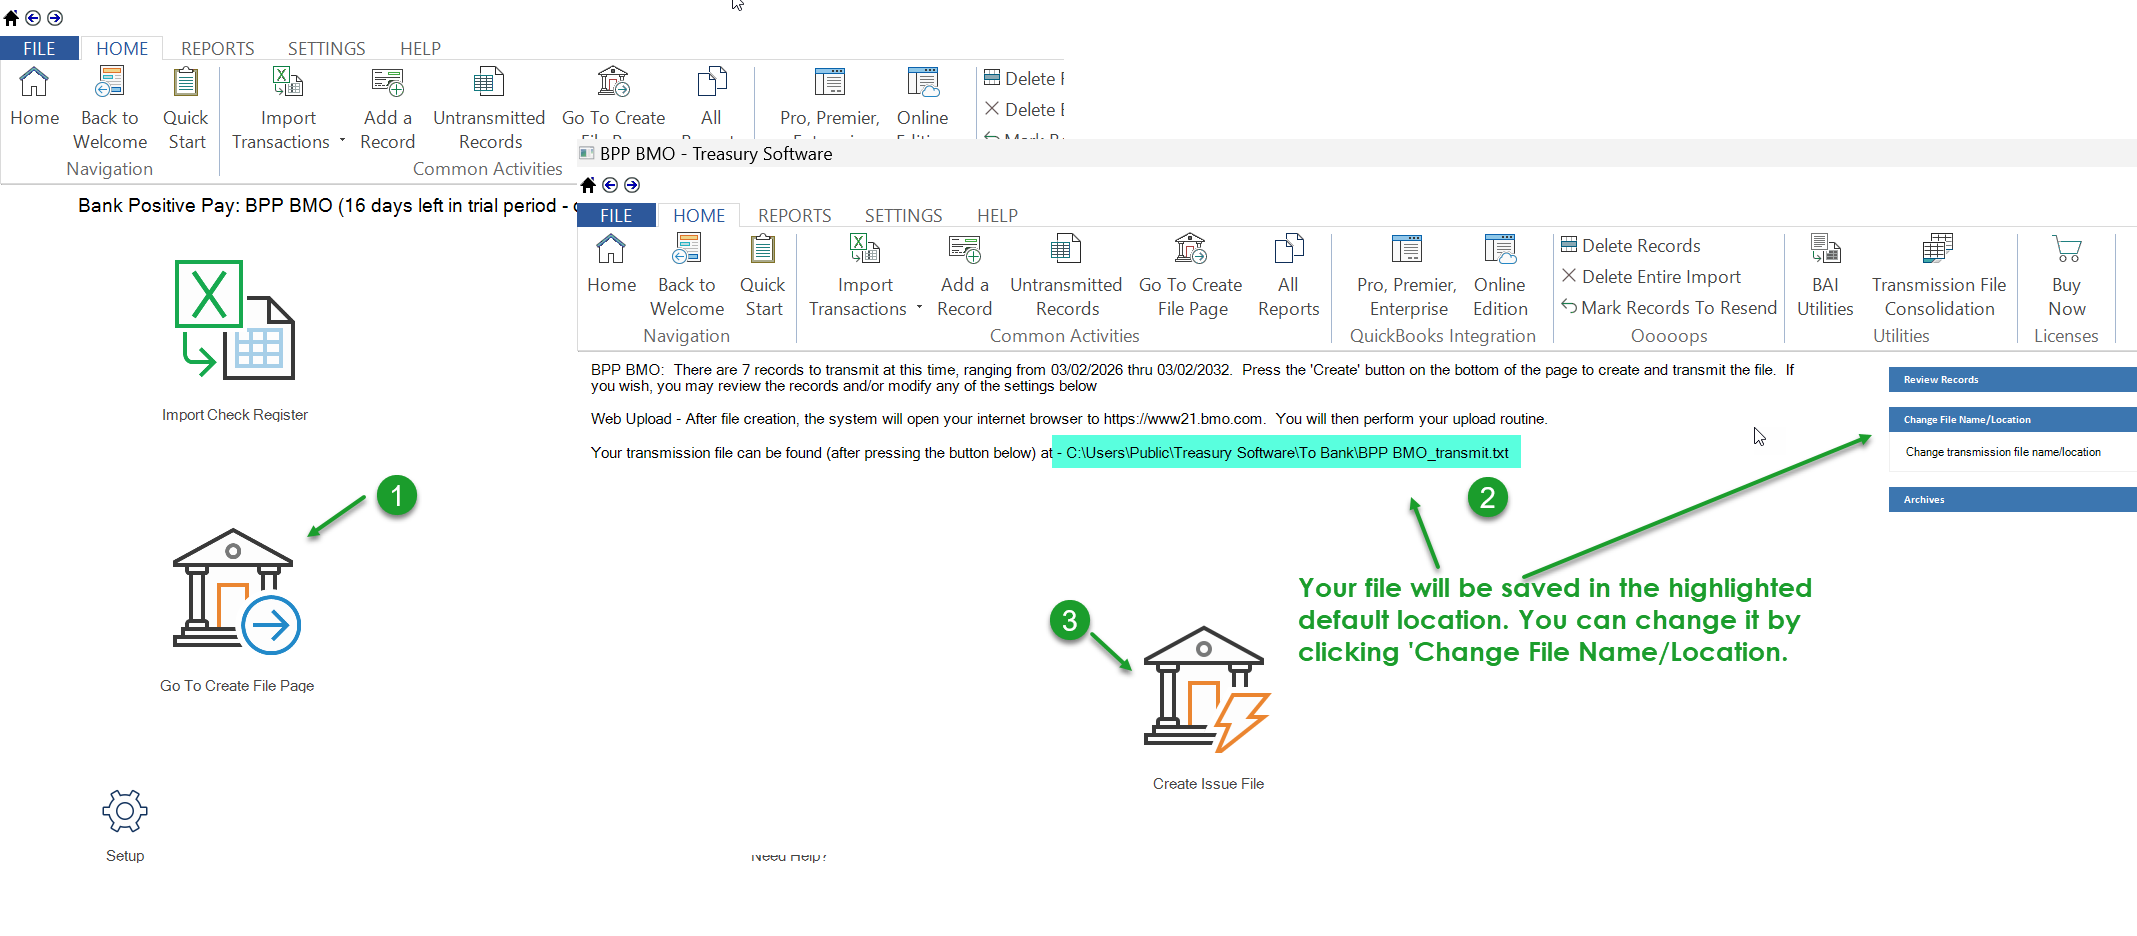
Task: Click the Create Issue File bank icon
Action: coord(1206,690)
